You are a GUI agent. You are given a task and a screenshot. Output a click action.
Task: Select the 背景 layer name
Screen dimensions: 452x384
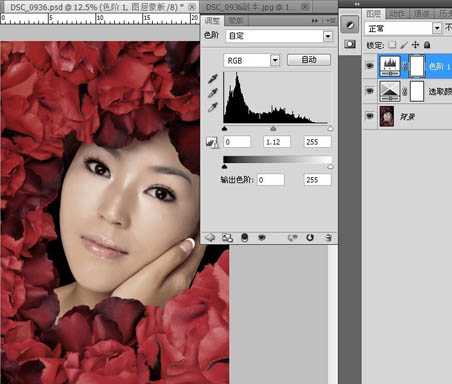(x=407, y=117)
